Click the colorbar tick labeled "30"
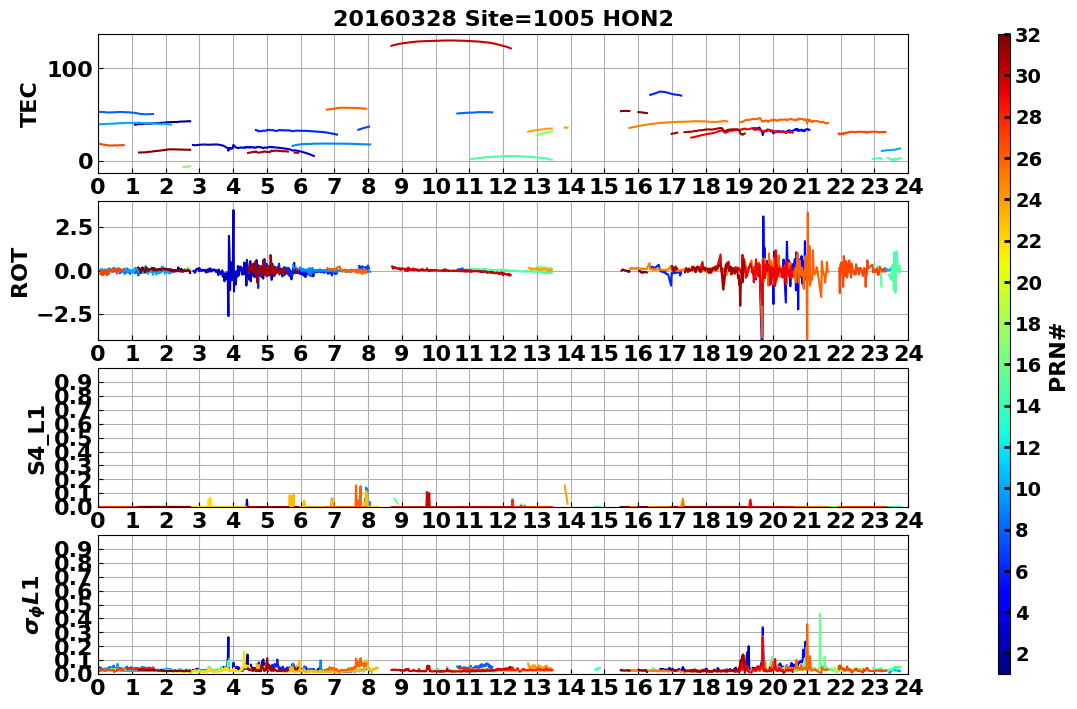Viewport: 1077px width, 709px height. tap(1028, 76)
